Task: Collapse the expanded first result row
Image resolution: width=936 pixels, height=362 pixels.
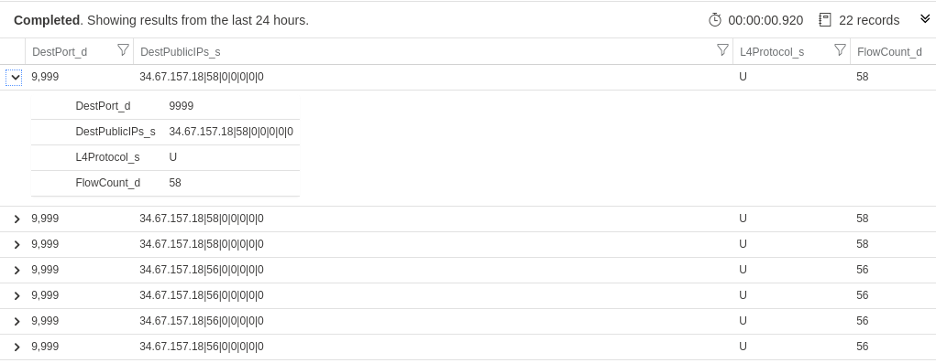Action: click(x=15, y=77)
